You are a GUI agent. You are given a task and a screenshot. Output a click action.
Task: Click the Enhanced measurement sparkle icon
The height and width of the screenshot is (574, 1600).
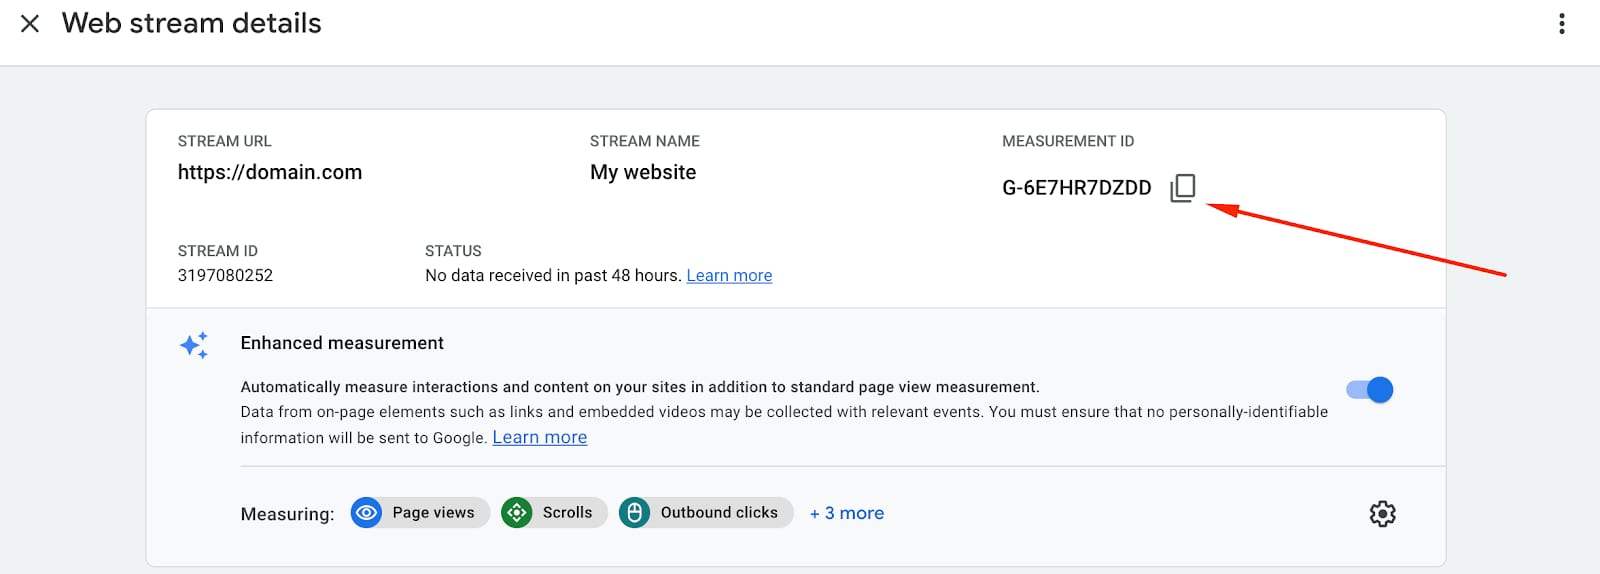(194, 345)
